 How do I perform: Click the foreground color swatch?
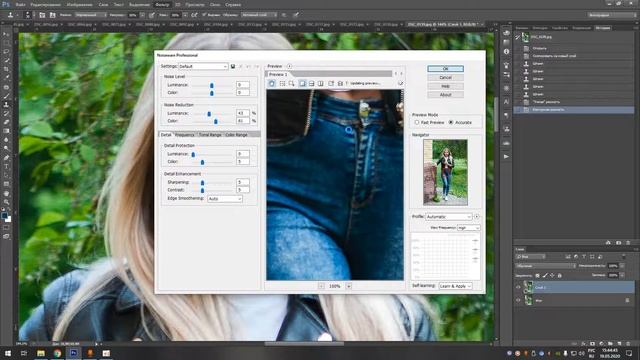point(4,215)
